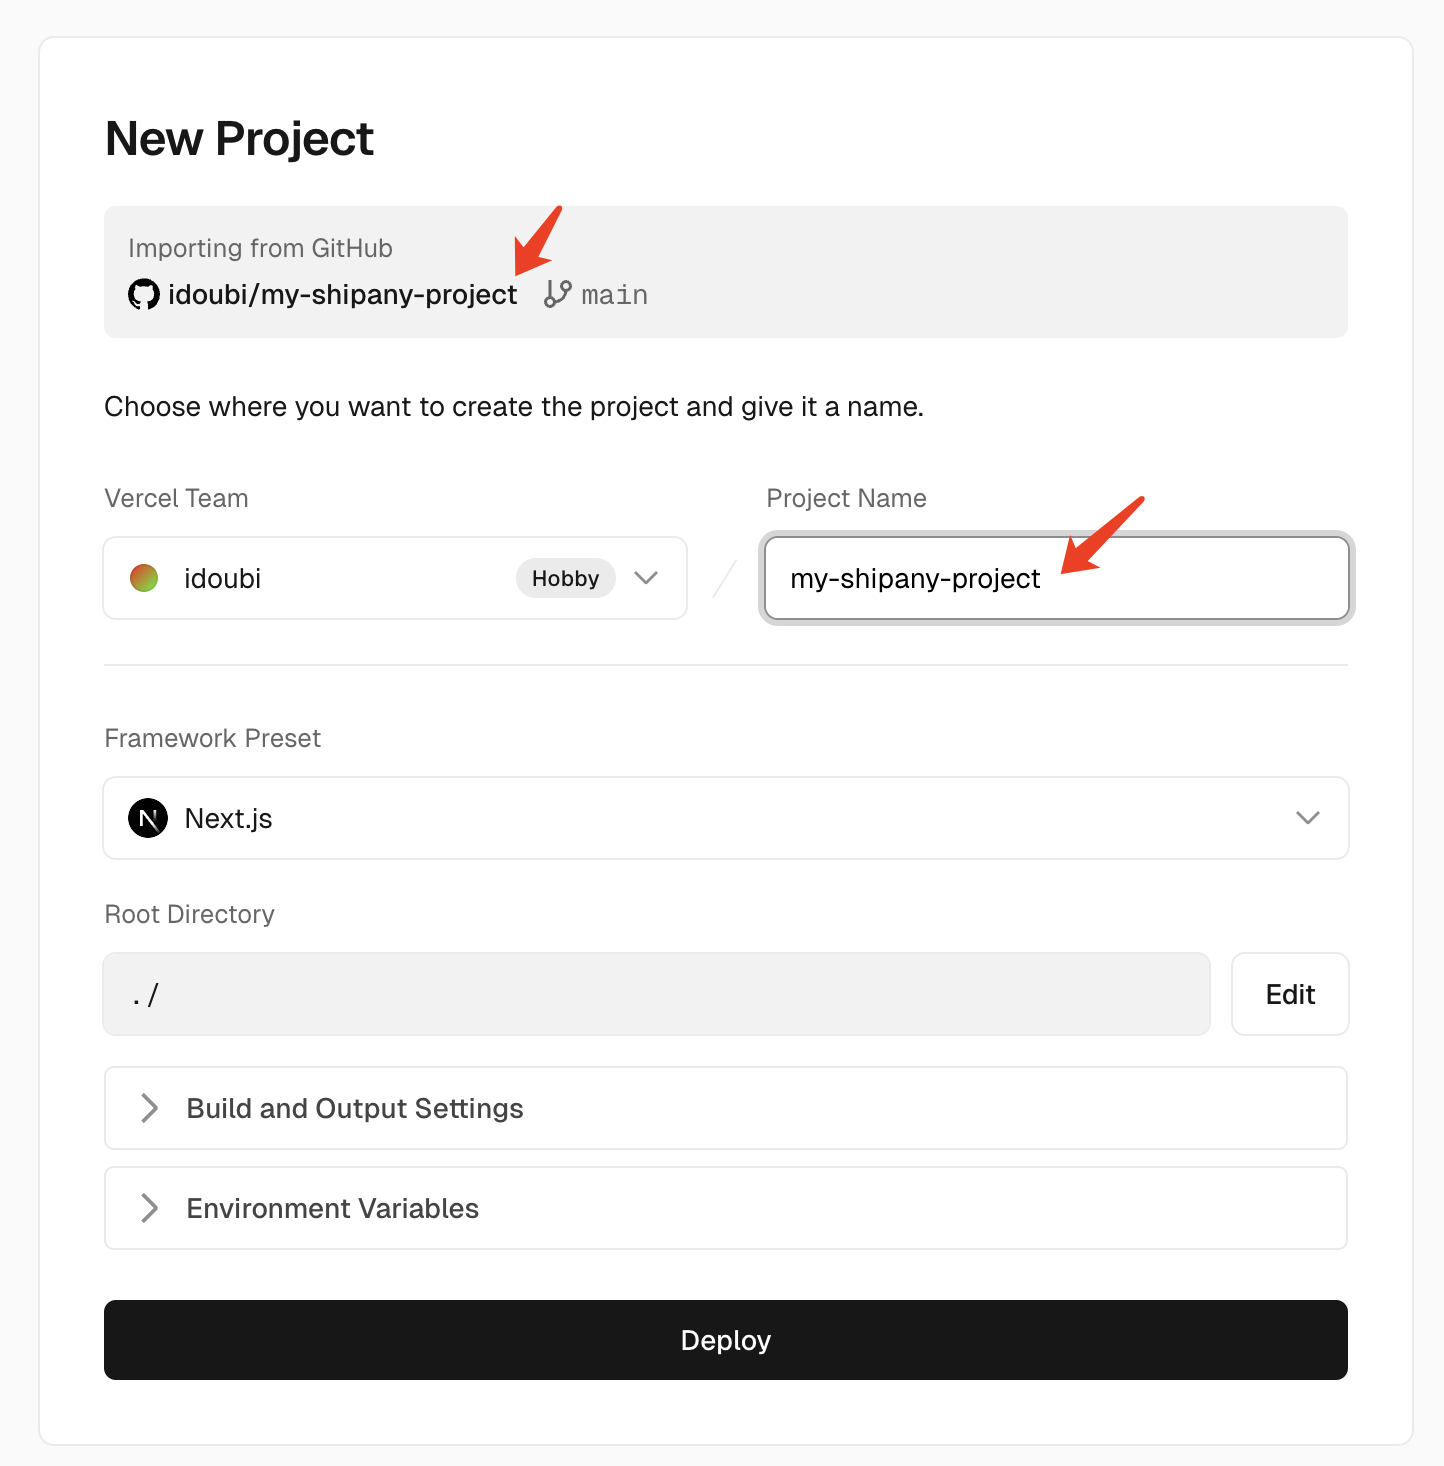Click the Hobby plan badge
1444x1466 pixels.
[x=565, y=578]
